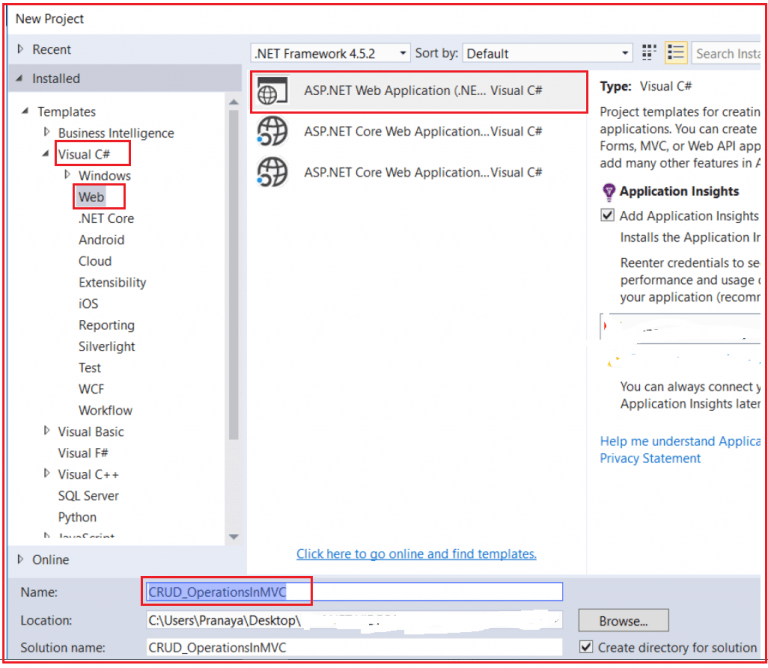The image size is (768, 668).
Task: Switch to the list view icon
Action: [676, 53]
